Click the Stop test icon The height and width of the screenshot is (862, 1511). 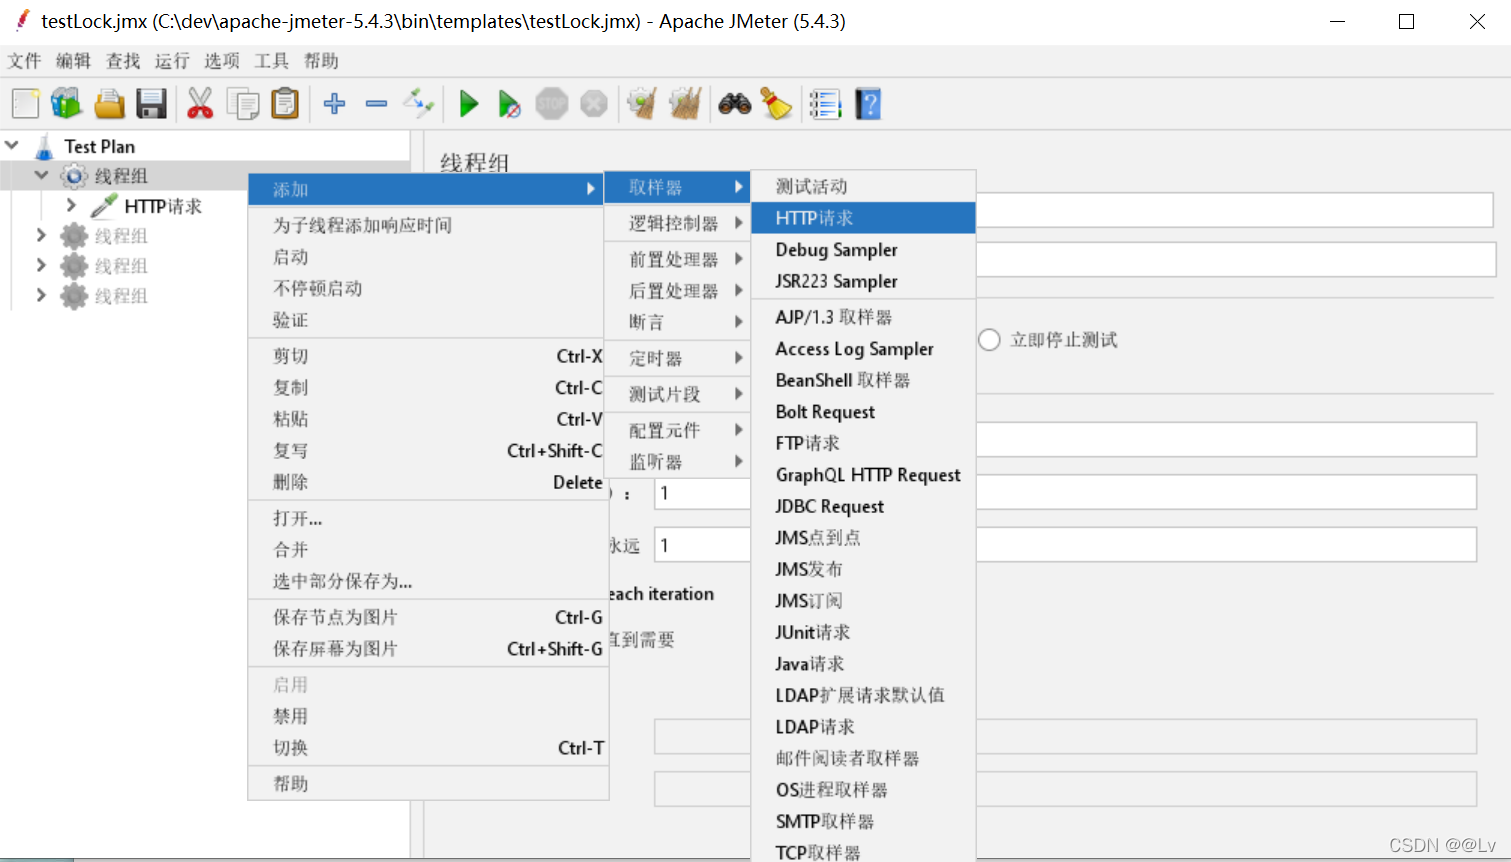click(x=551, y=104)
